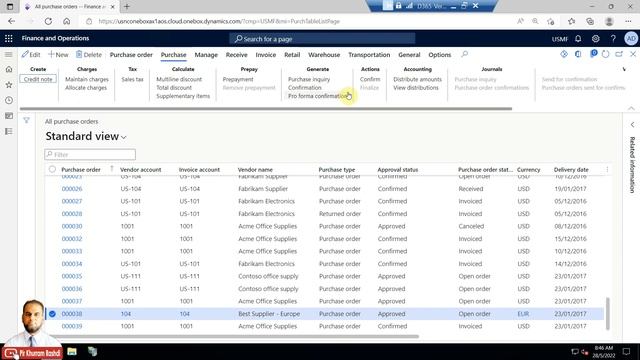This screenshot has width=640, height=360.
Task: Collapse the action pane ribbon chevron
Action: click(631, 108)
